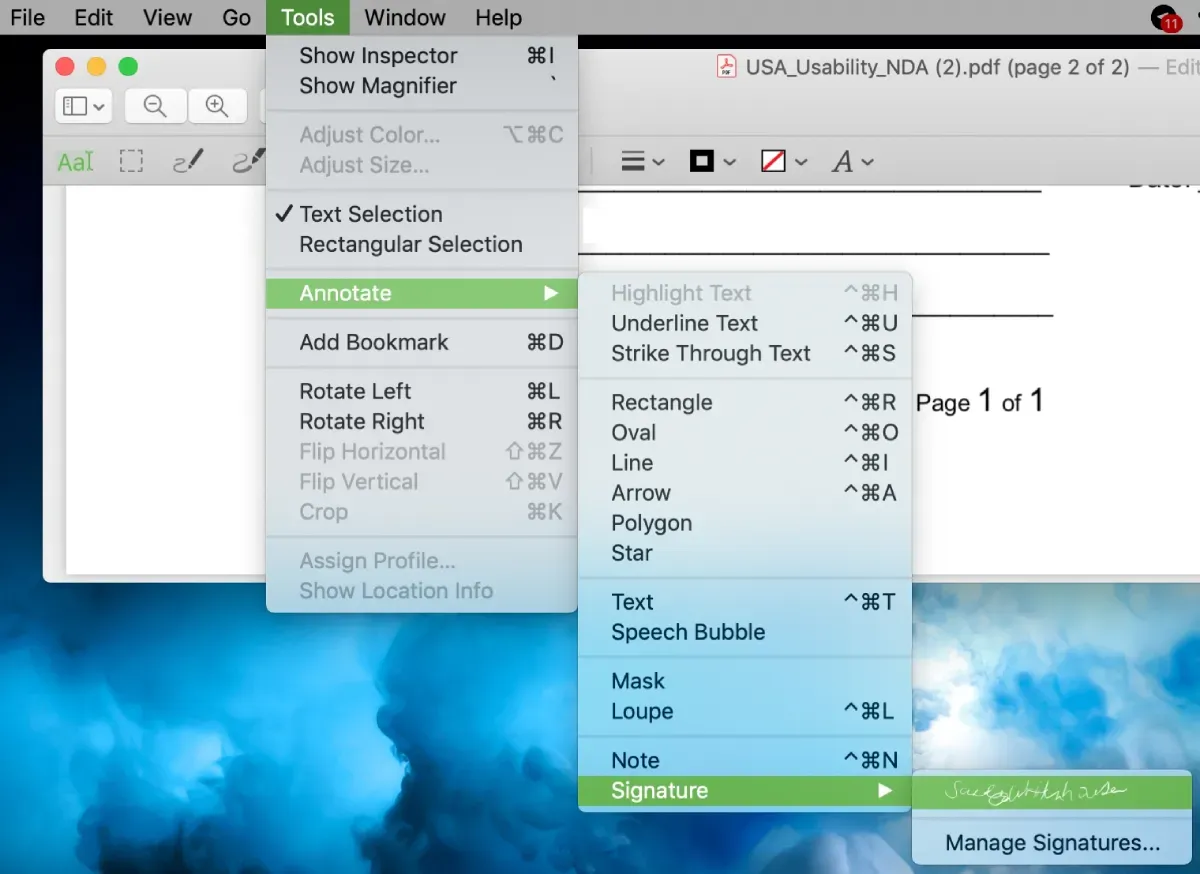Image resolution: width=1200 pixels, height=874 pixels.
Task: Click Manage Signatures… option
Action: click(x=1052, y=843)
